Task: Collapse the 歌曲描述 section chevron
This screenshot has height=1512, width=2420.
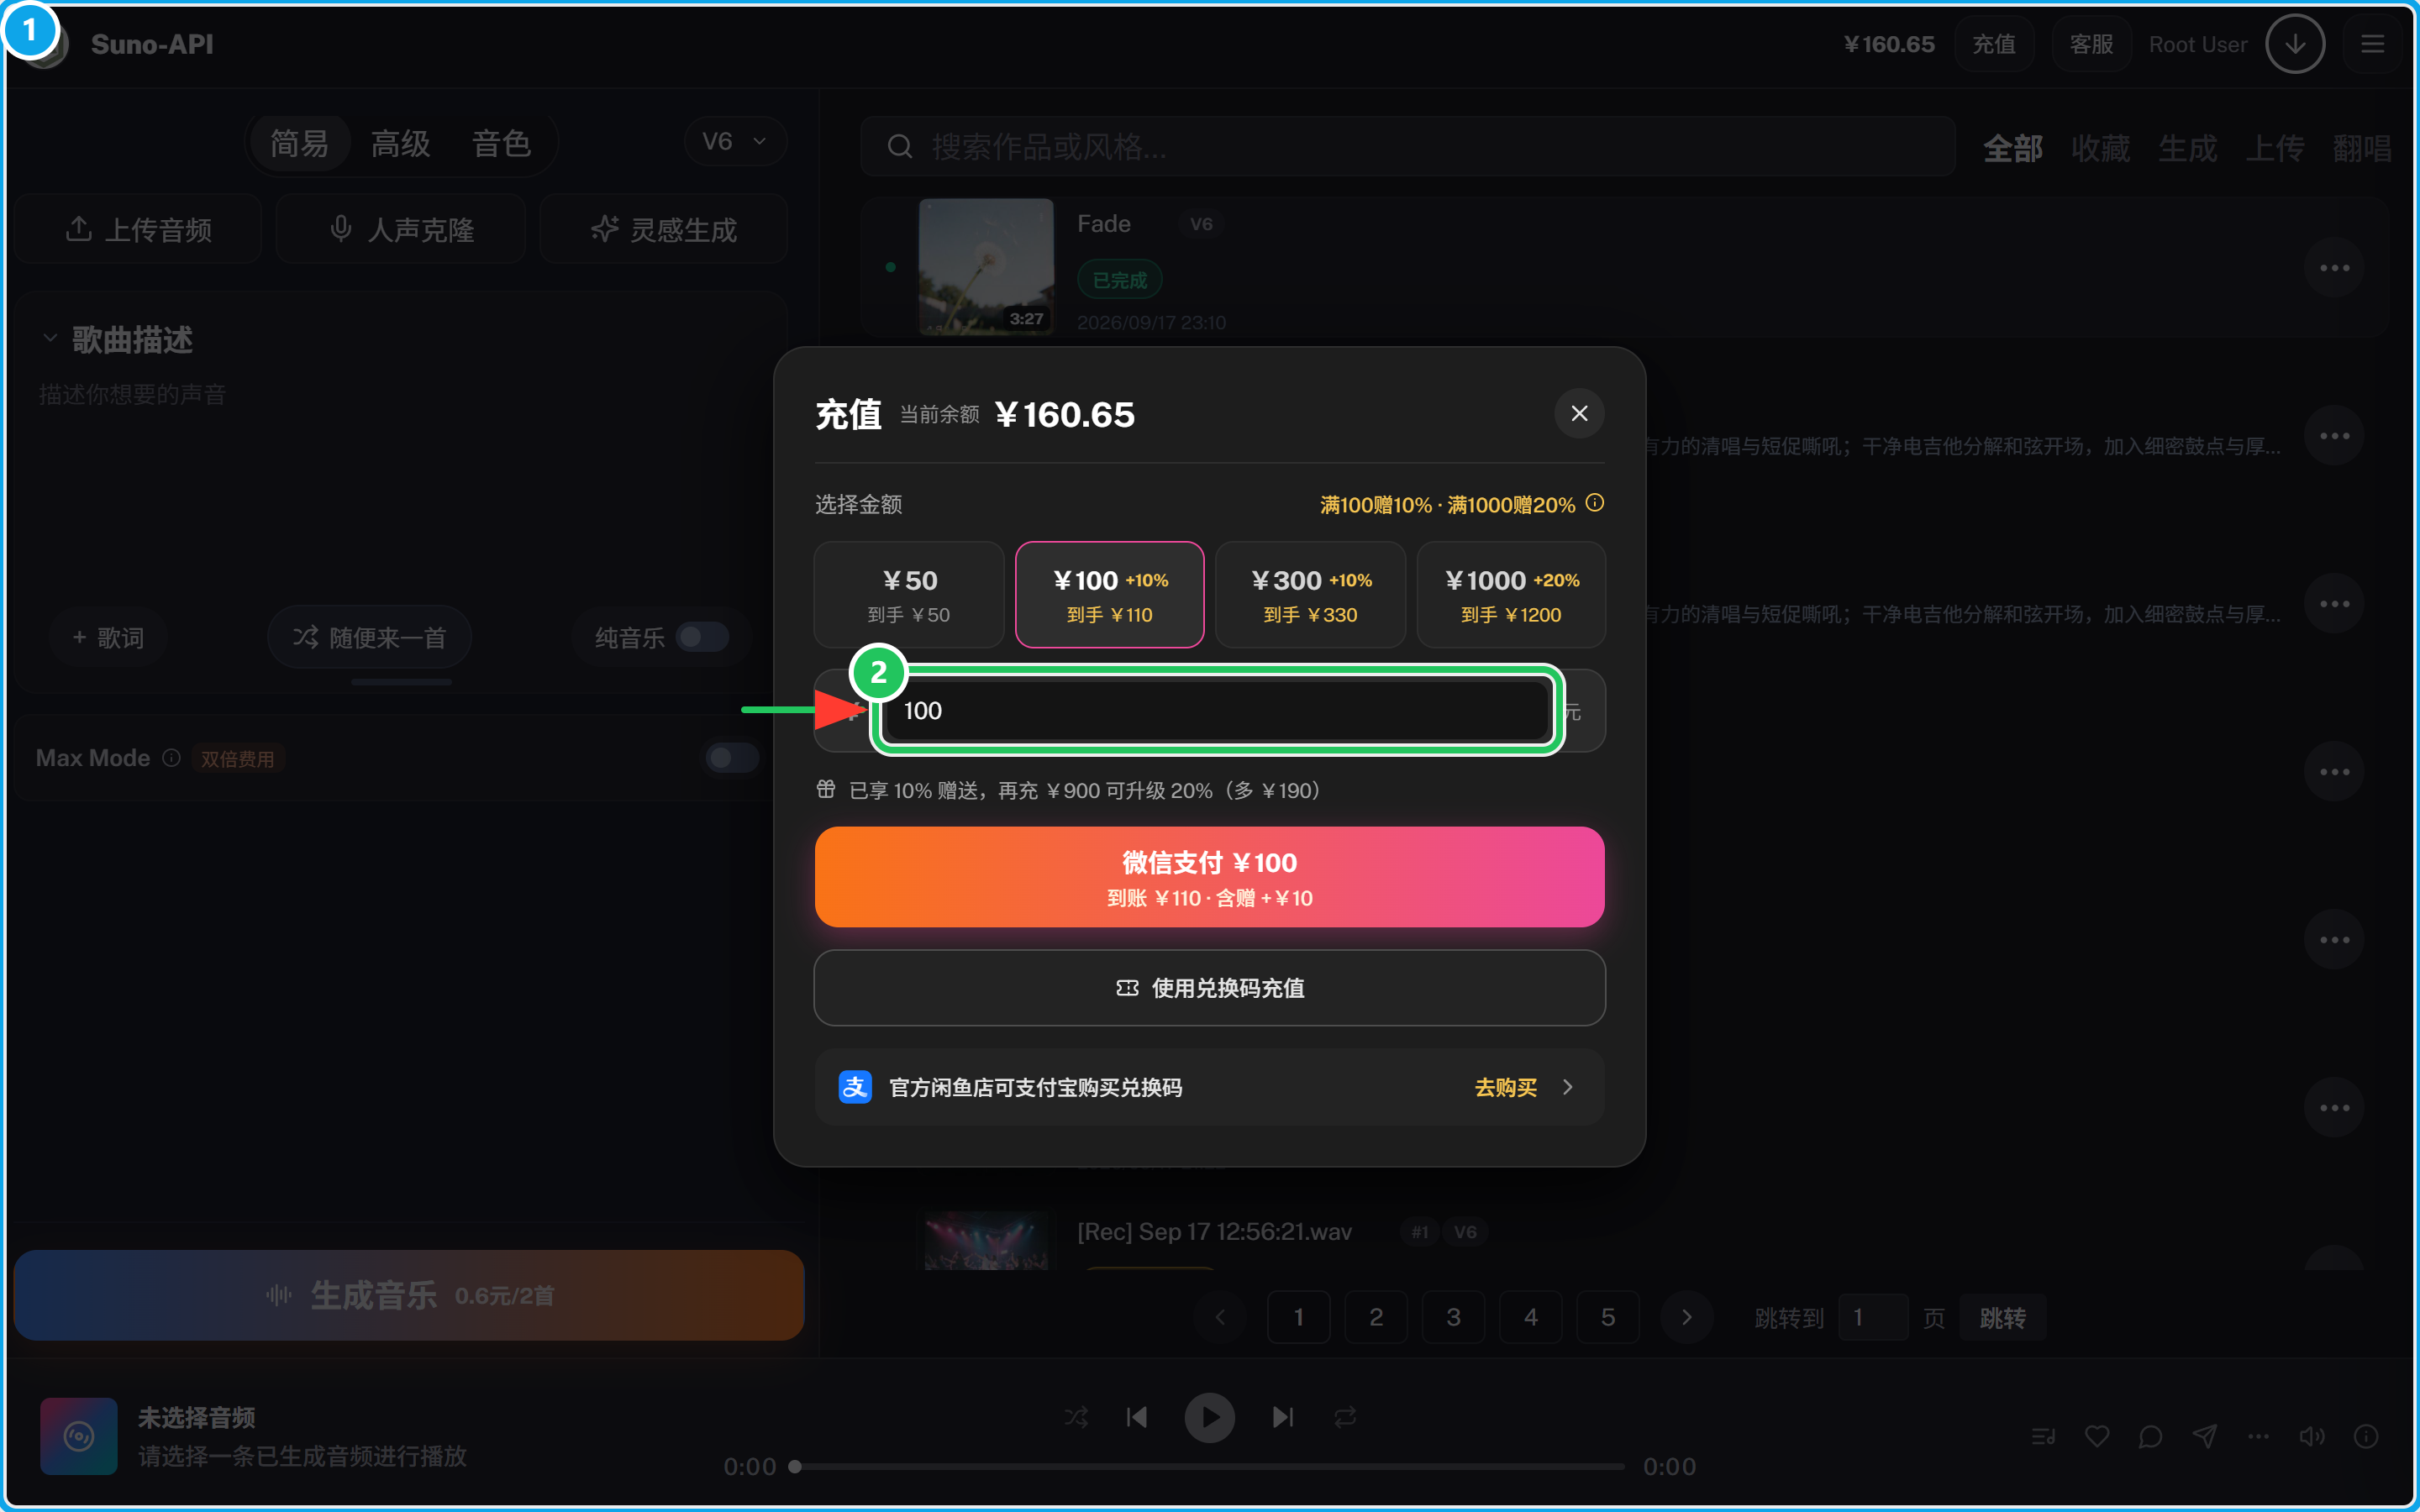Action: click(x=50, y=339)
